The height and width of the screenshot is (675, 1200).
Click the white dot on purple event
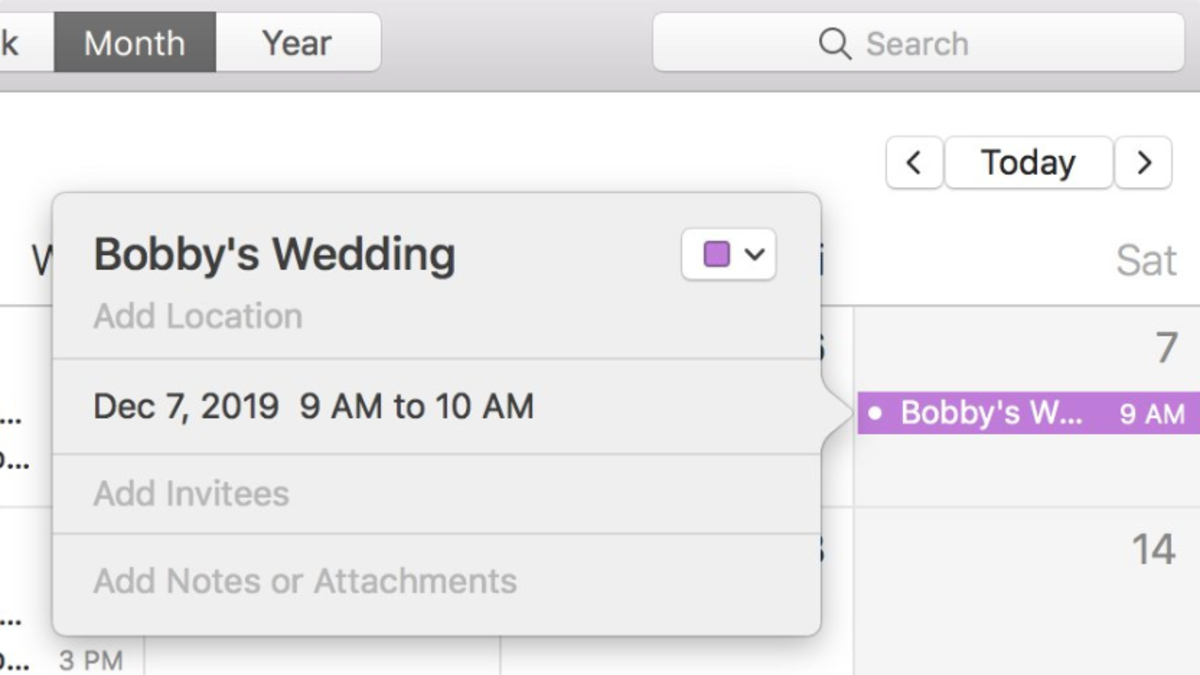pos(876,413)
